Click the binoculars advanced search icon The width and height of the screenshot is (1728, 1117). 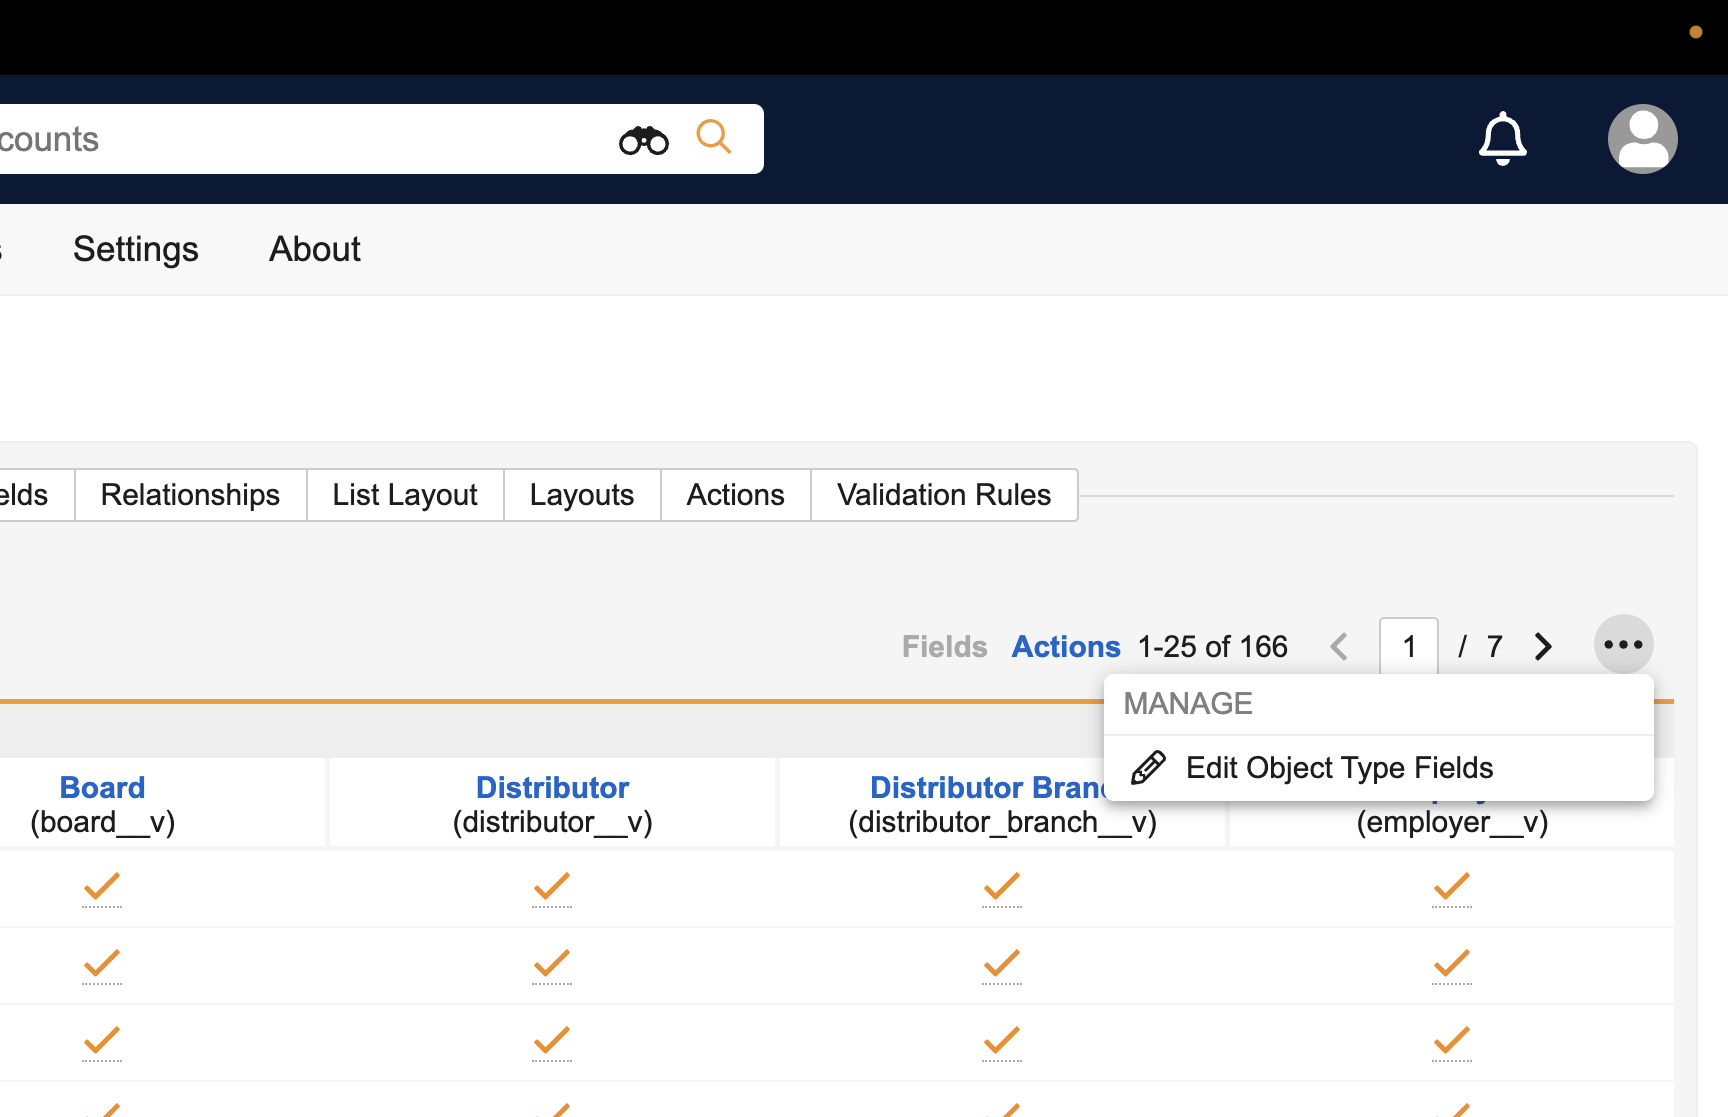643,140
